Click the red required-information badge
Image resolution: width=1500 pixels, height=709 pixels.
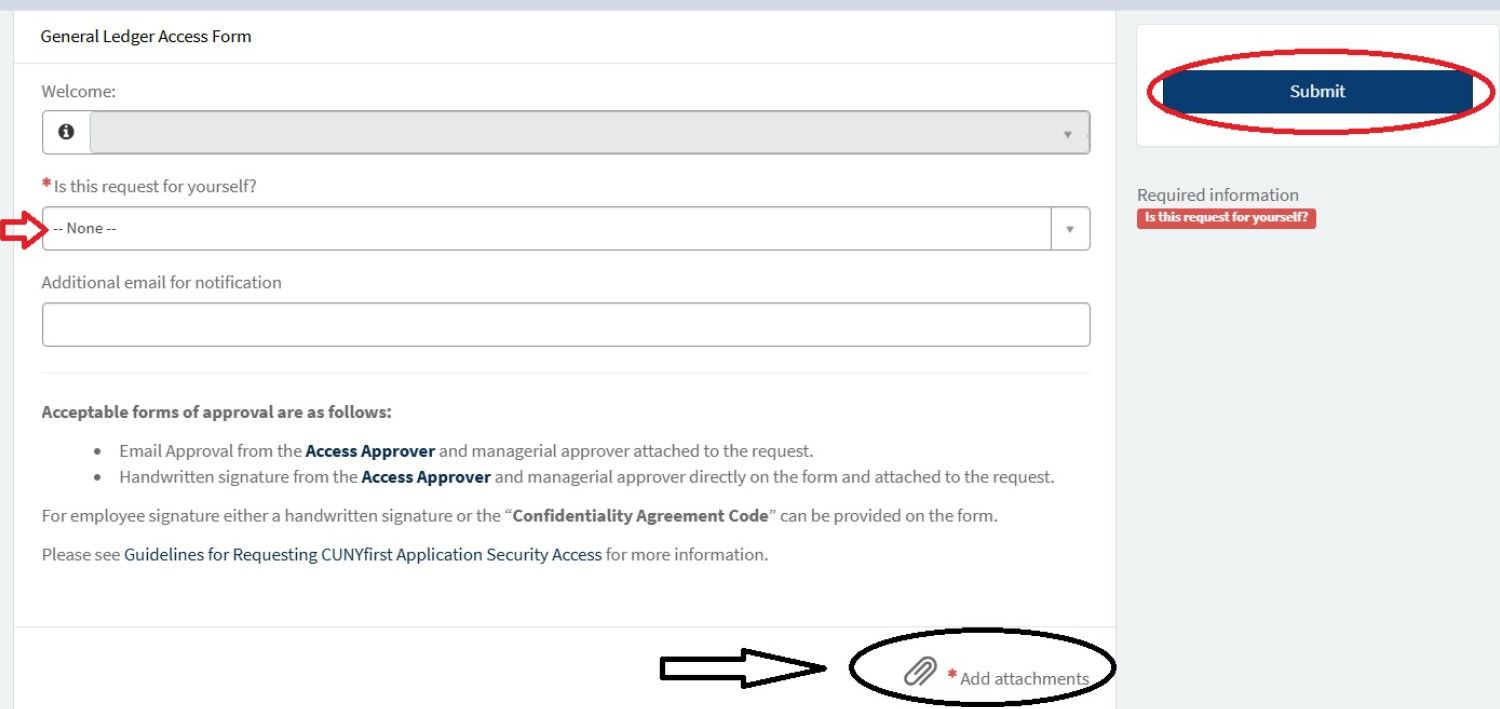click(x=1226, y=218)
